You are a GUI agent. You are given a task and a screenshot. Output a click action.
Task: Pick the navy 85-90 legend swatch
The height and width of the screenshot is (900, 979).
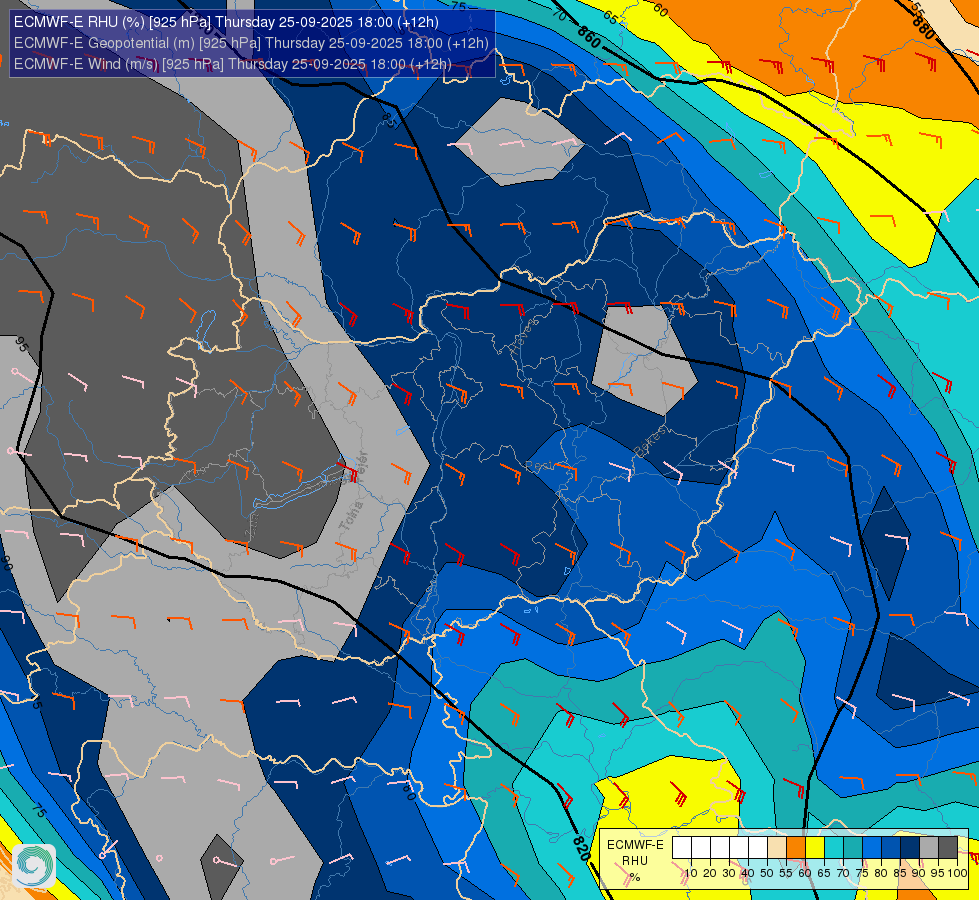pyautogui.click(x=910, y=847)
